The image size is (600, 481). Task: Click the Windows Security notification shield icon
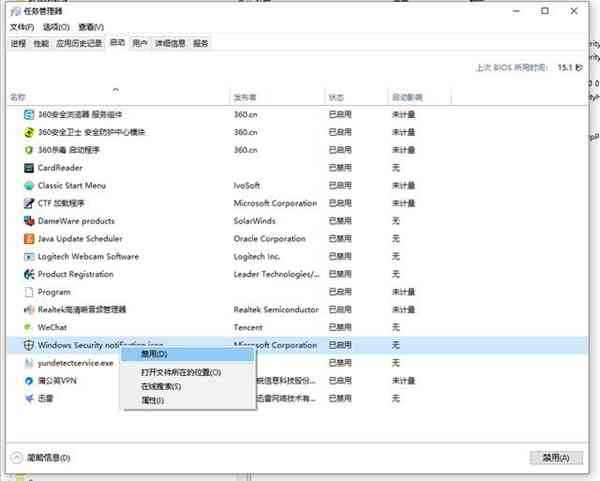click(x=29, y=345)
